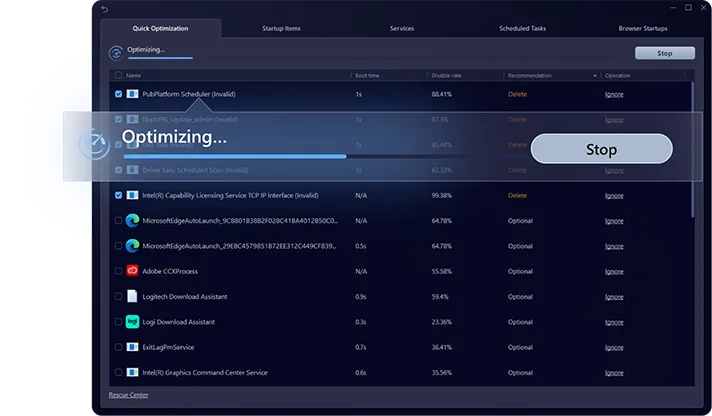Image resolution: width=712 pixels, height=416 pixels.
Task: Click the large Stop button in overlay
Action: click(601, 149)
